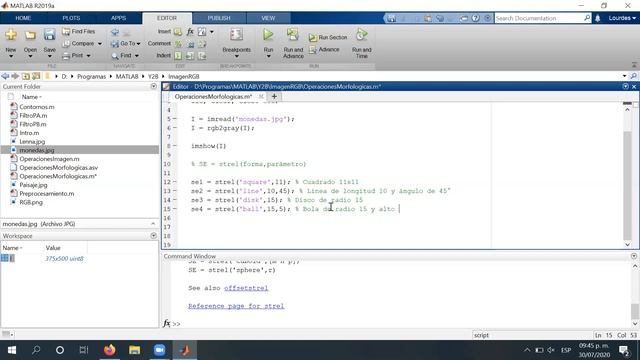Click the Compare files icon
Image resolution: width=640 pixels, height=360 pixels.
(66, 43)
